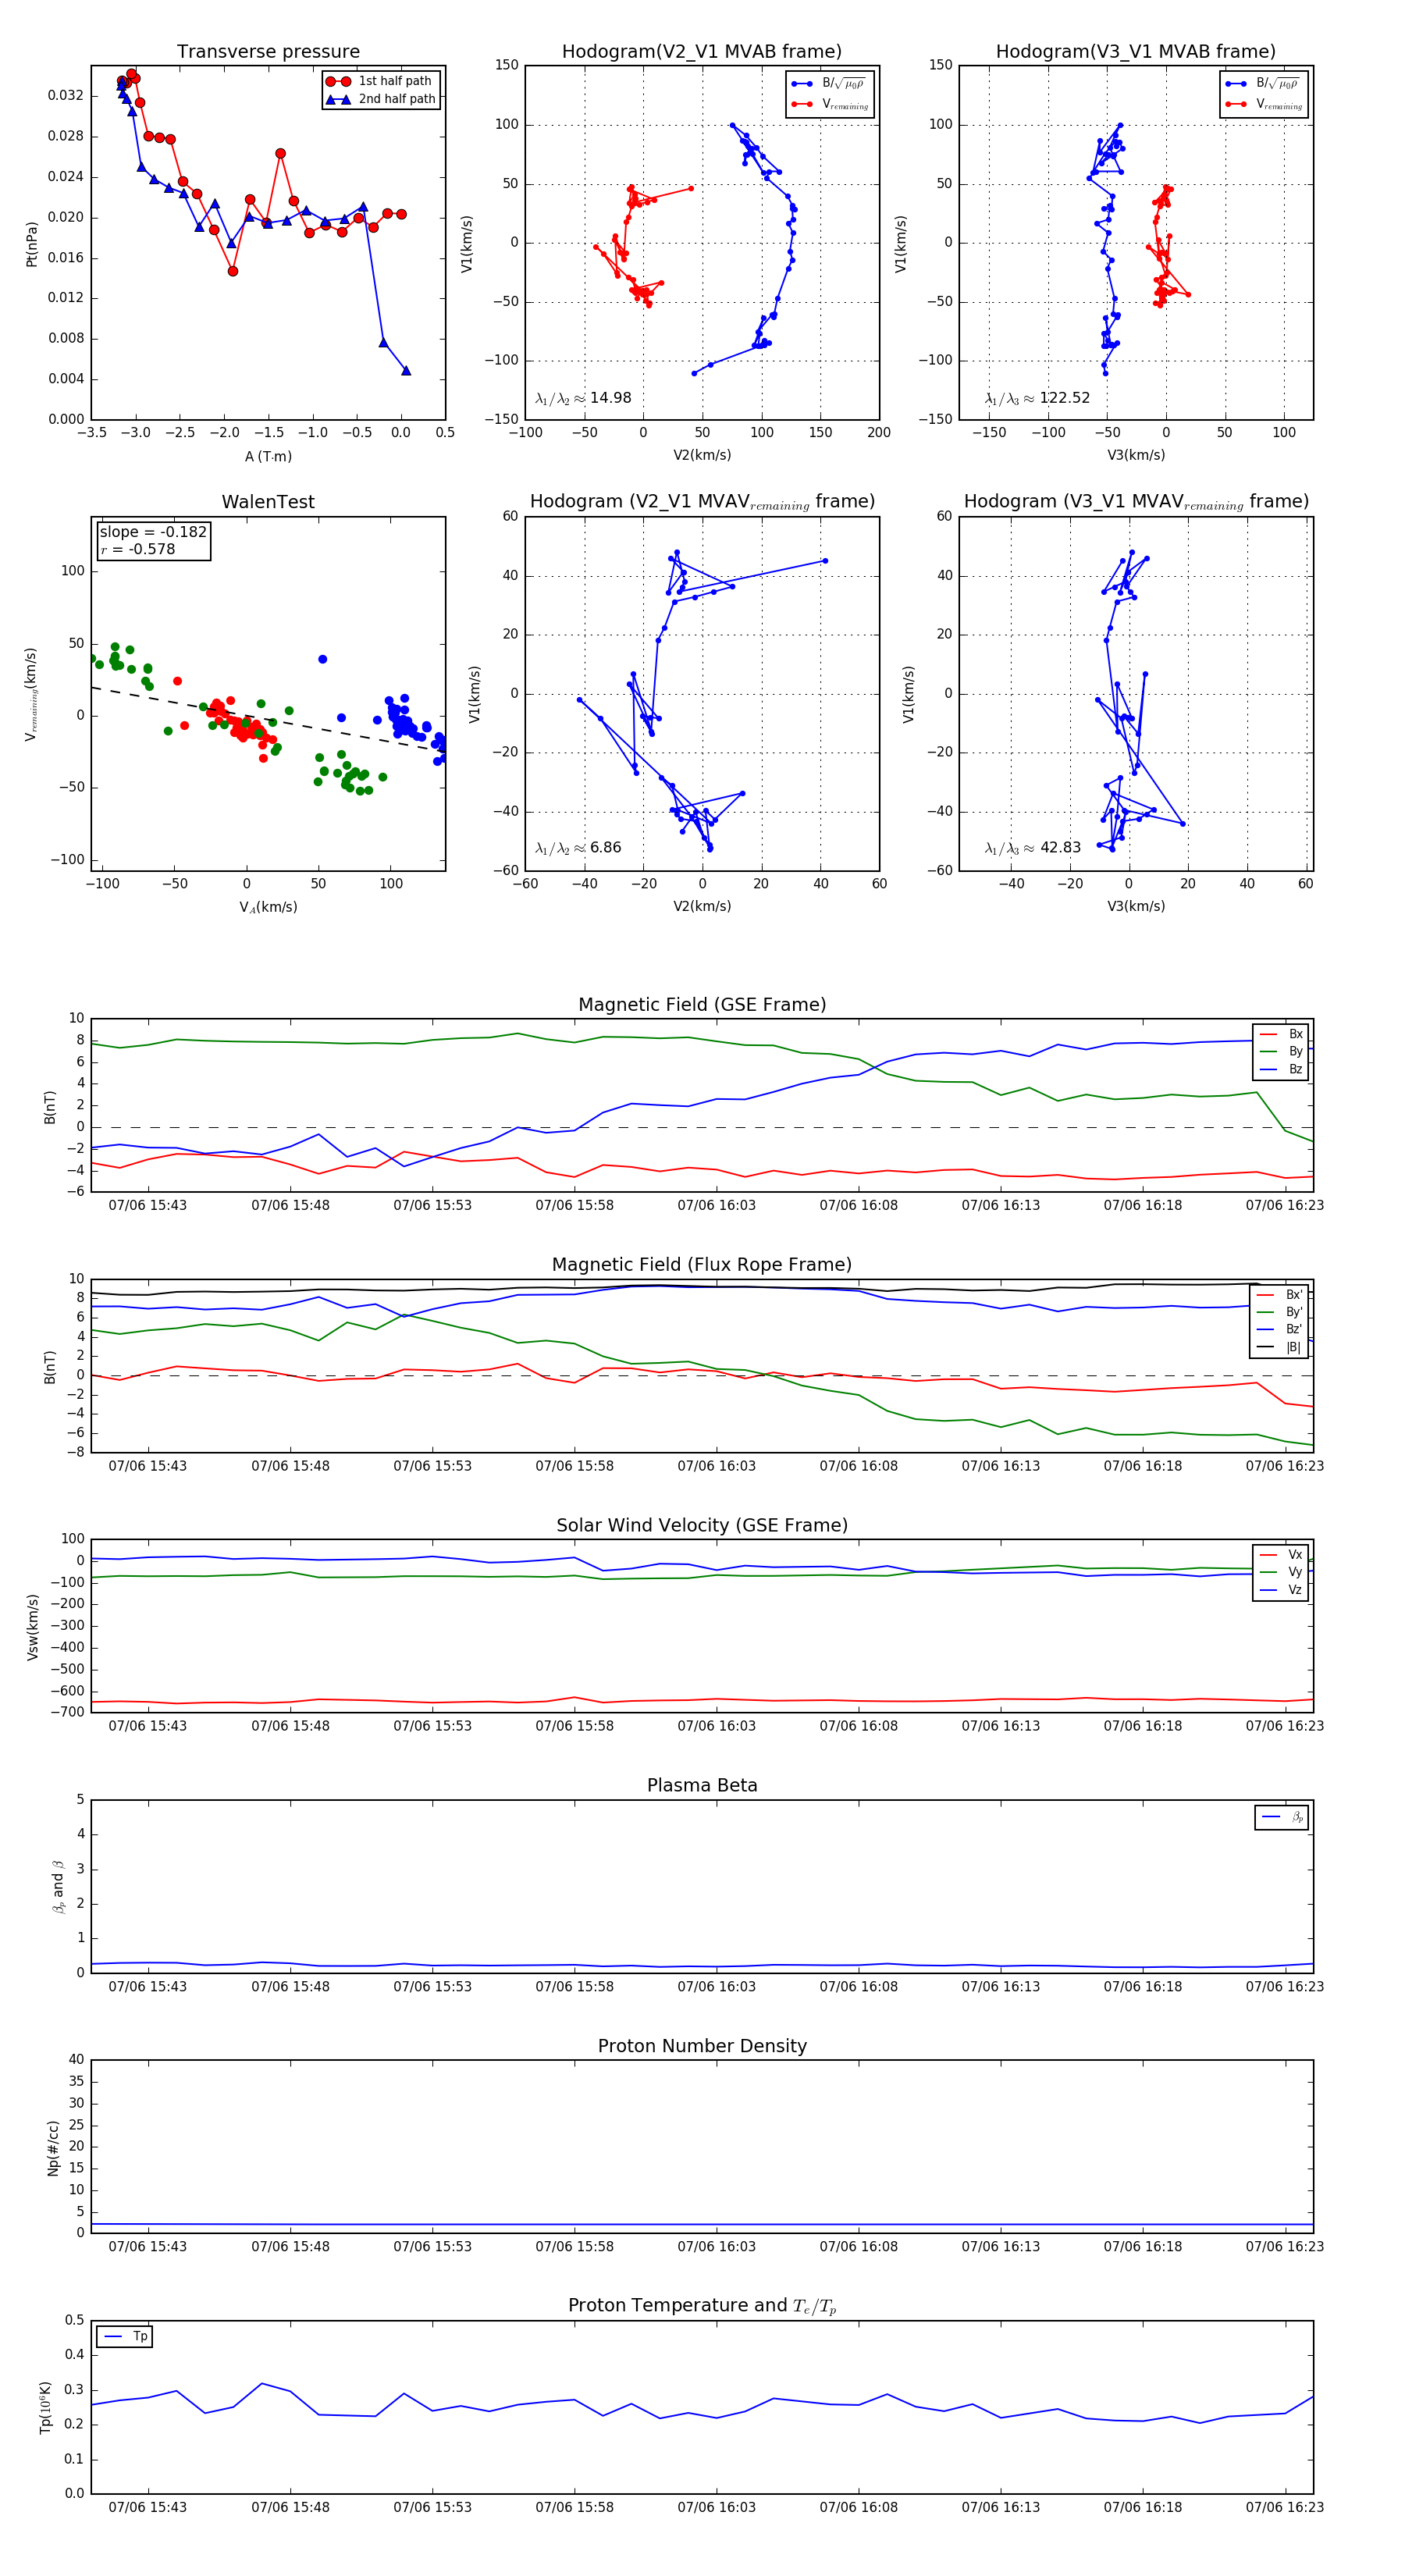Click '1st half path' legend entry

pyautogui.click(x=381, y=81)
